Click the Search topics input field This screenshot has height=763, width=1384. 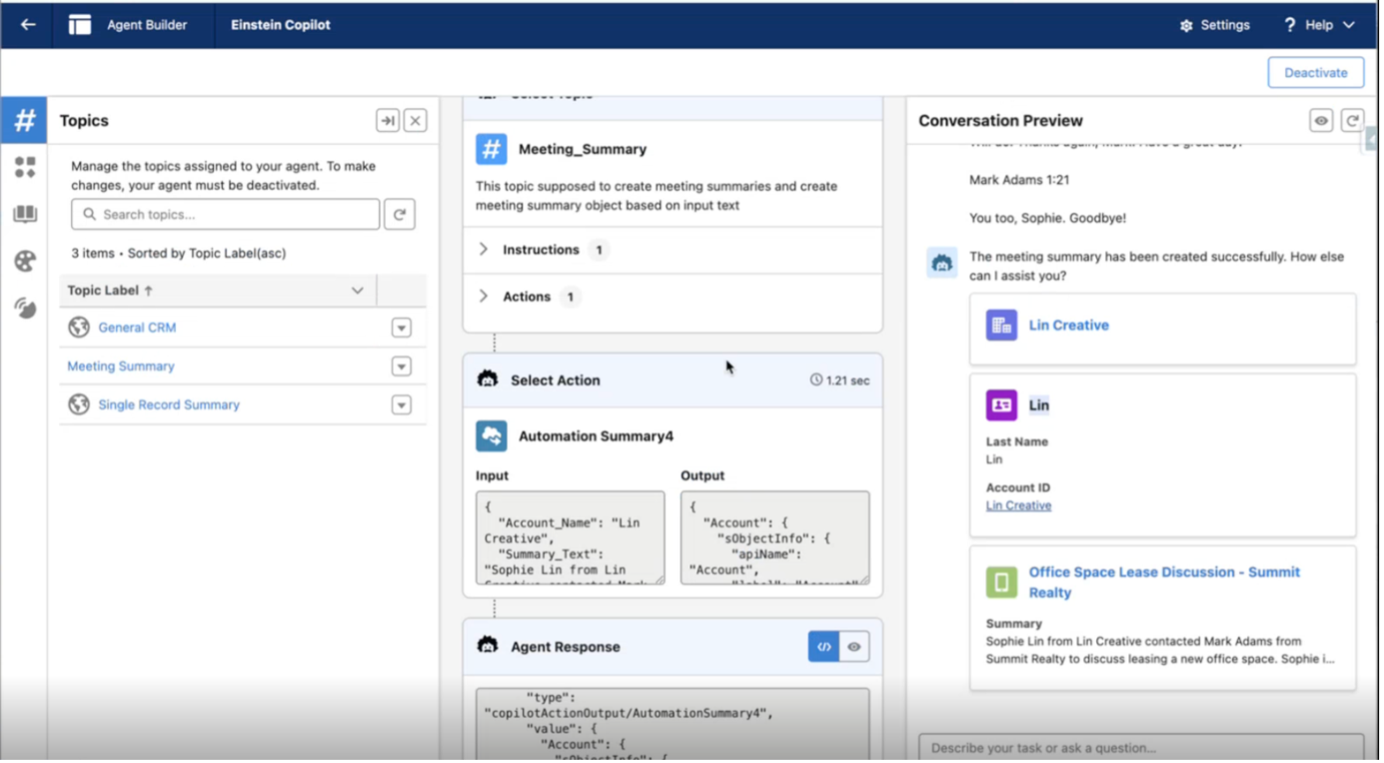tap(226, 214)
